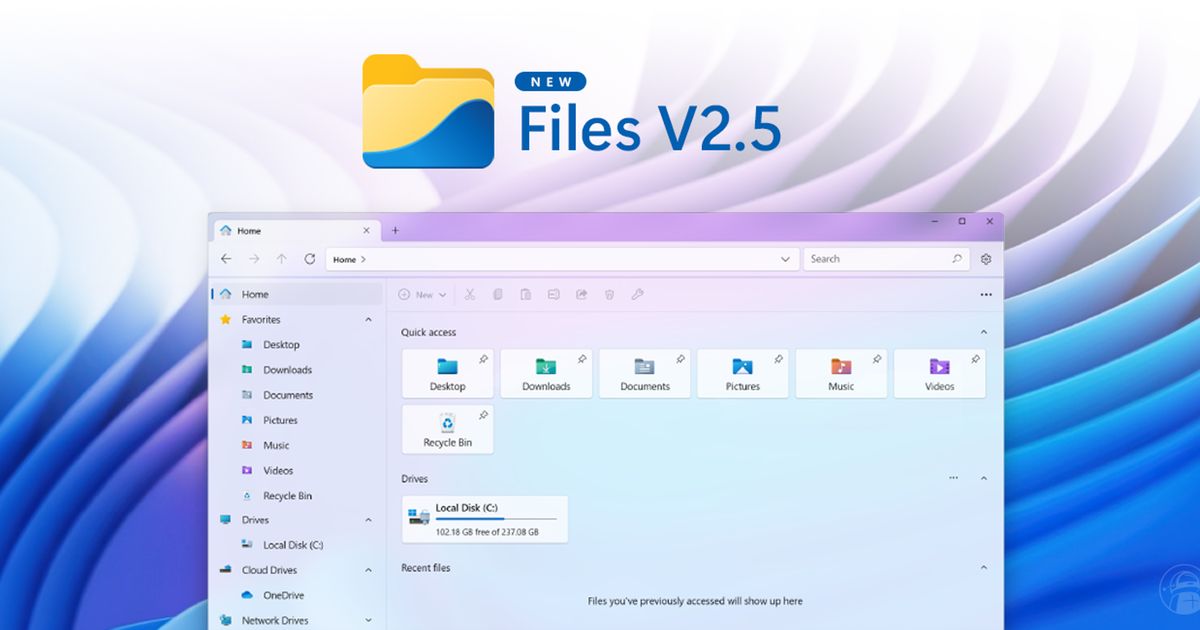Click the Home breadcrumb in address bar
1200x630 pixels.
344,259
